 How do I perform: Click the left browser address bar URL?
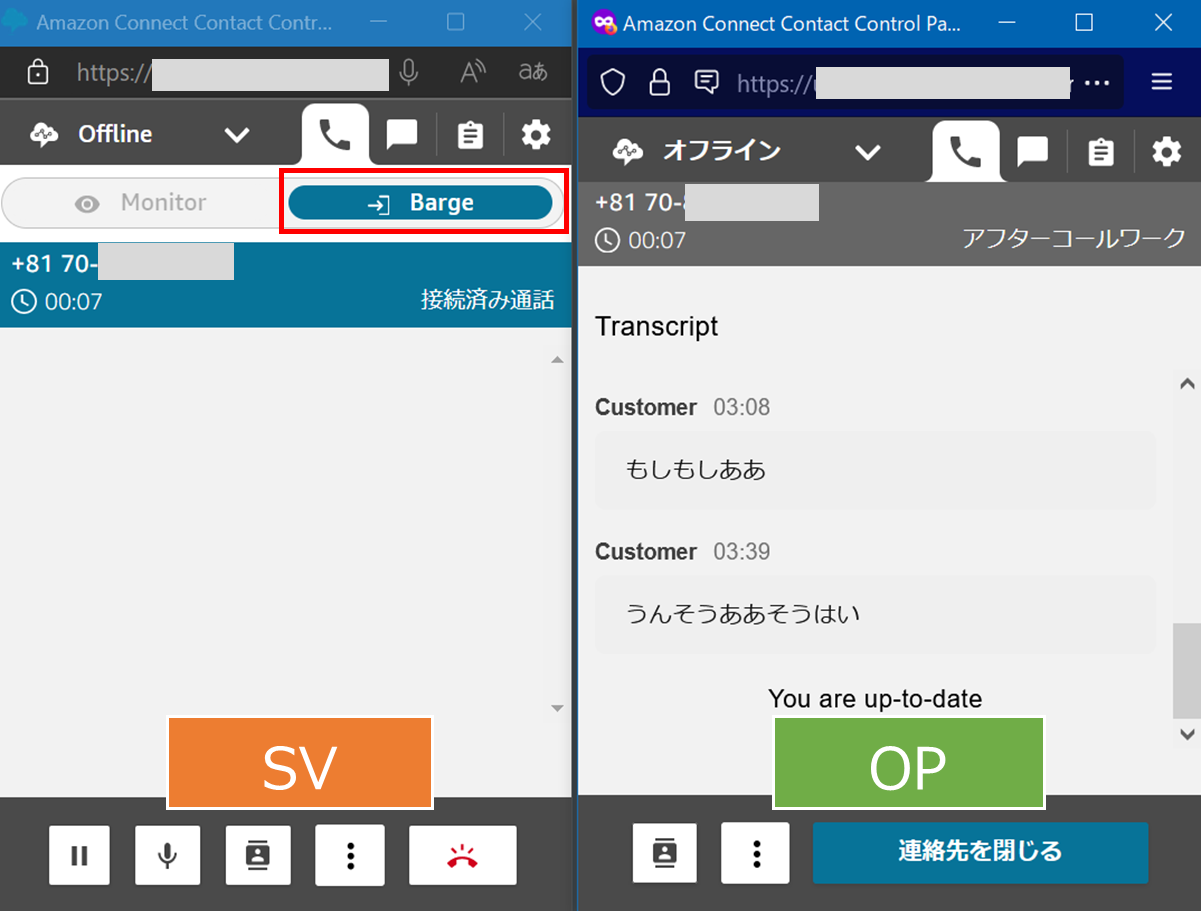point(232,73)
